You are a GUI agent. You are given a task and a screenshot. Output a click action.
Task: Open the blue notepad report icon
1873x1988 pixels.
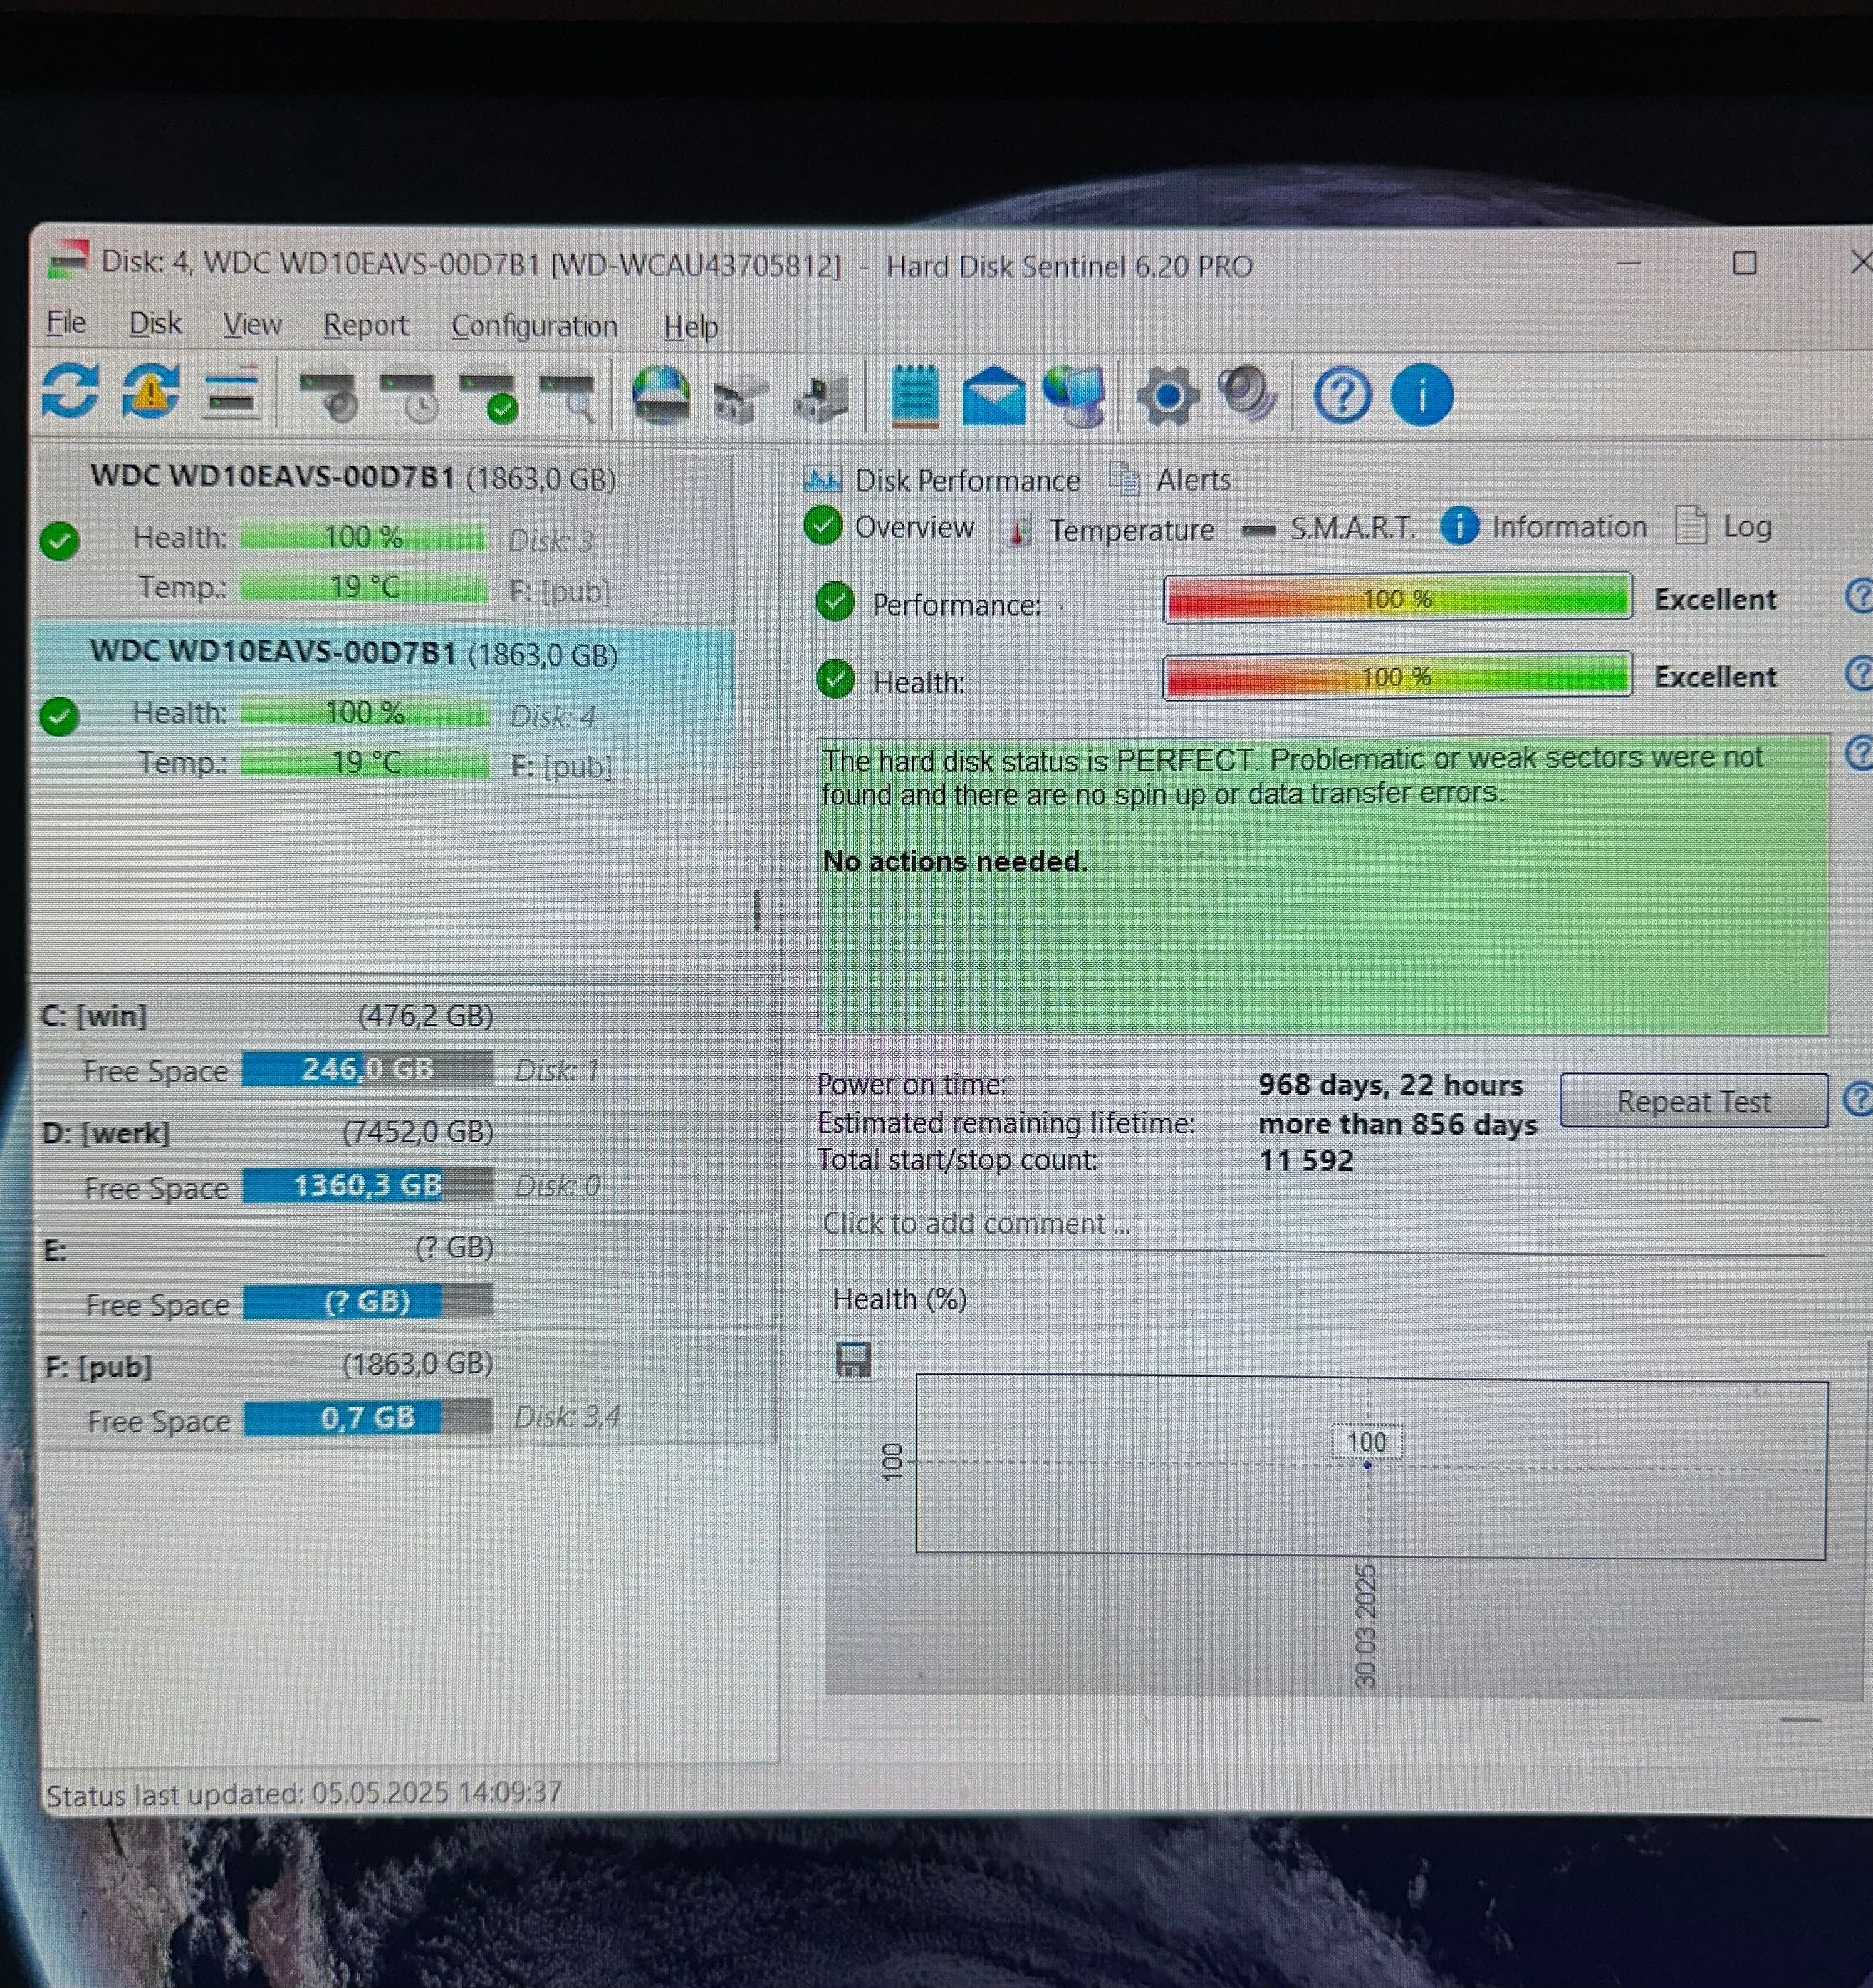click(x=914, y=396)
